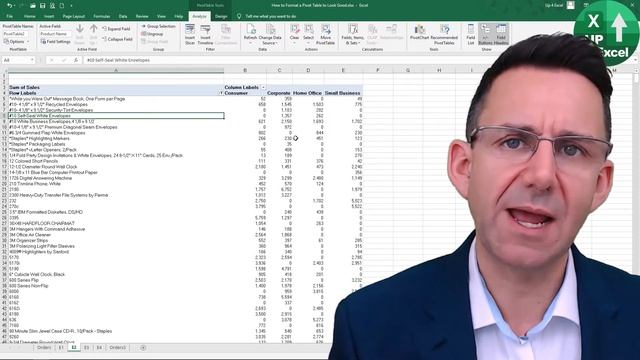Click the Active Field name input box
The height and width of the screenshot is (360, 640).
55,34
